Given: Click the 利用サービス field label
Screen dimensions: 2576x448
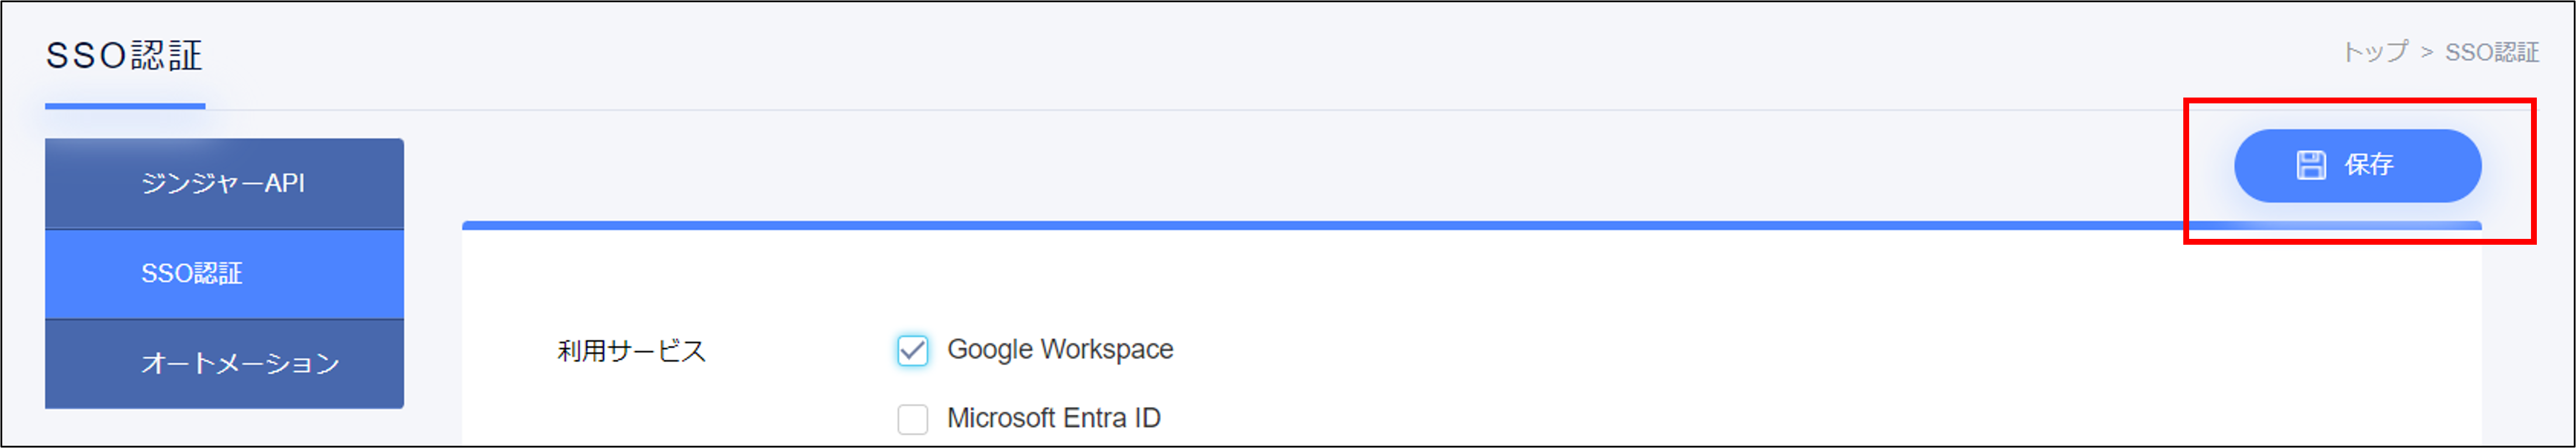Looking at the screenshot, I should pyautogui.click(x=632, y=351).
